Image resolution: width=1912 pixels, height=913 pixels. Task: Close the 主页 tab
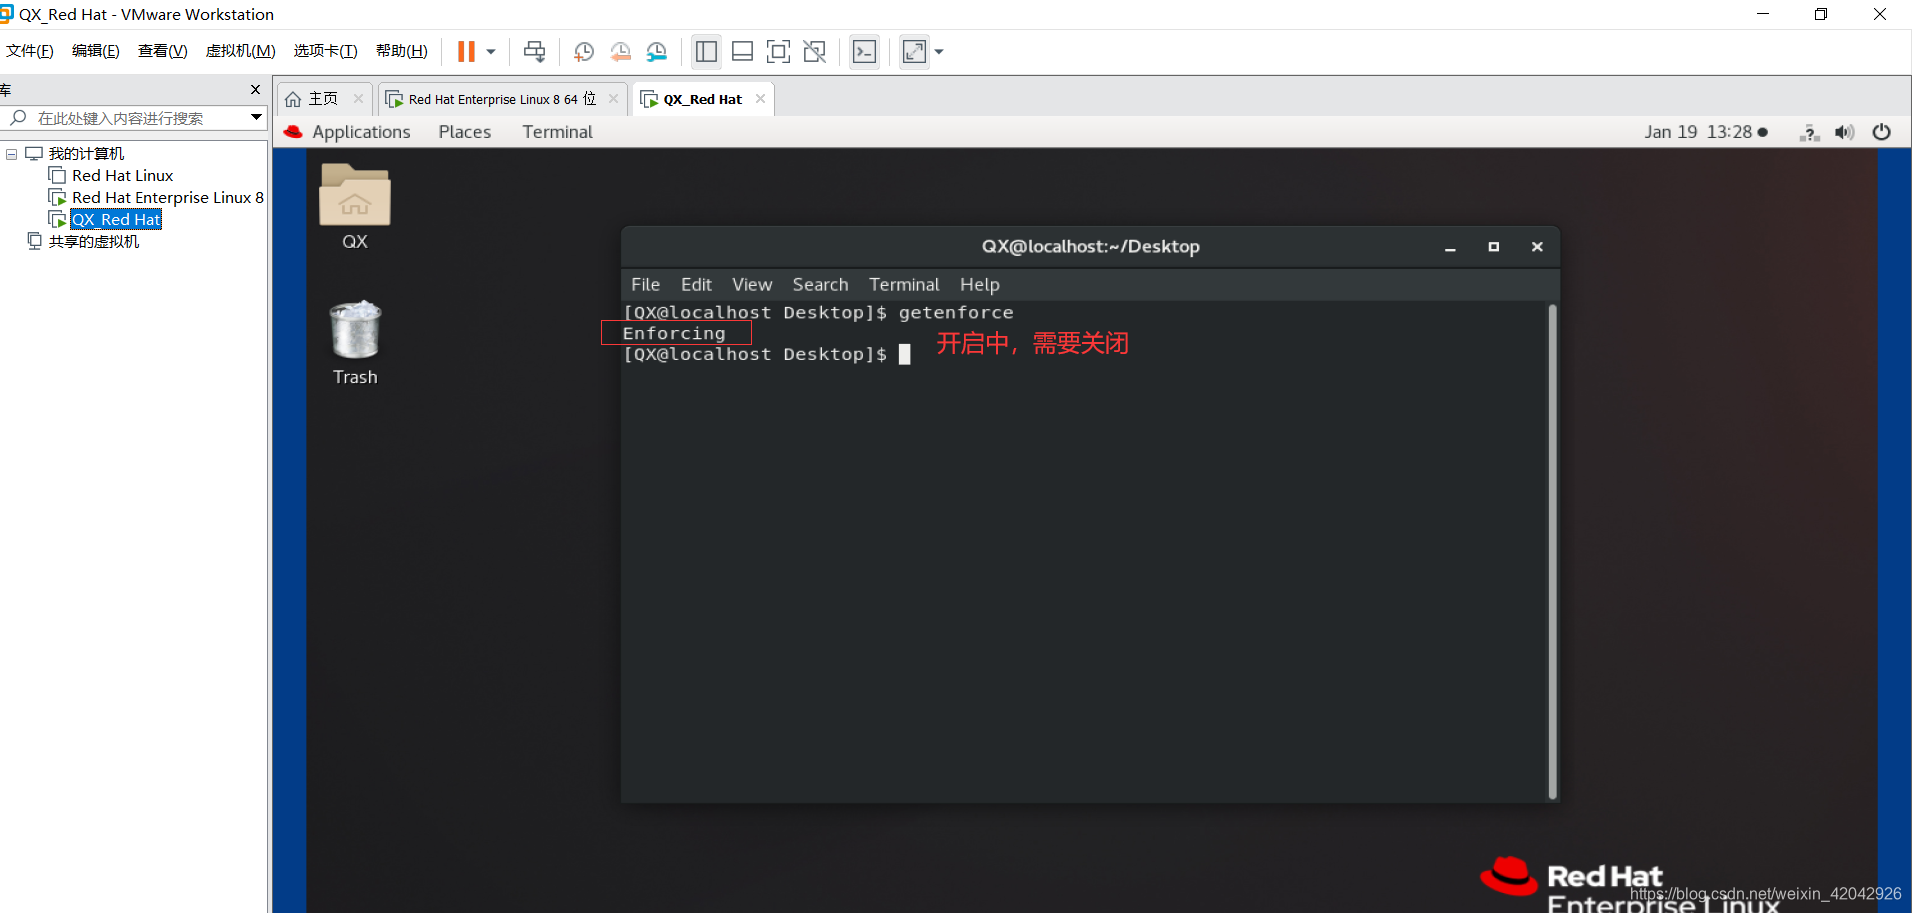(358, 98)
